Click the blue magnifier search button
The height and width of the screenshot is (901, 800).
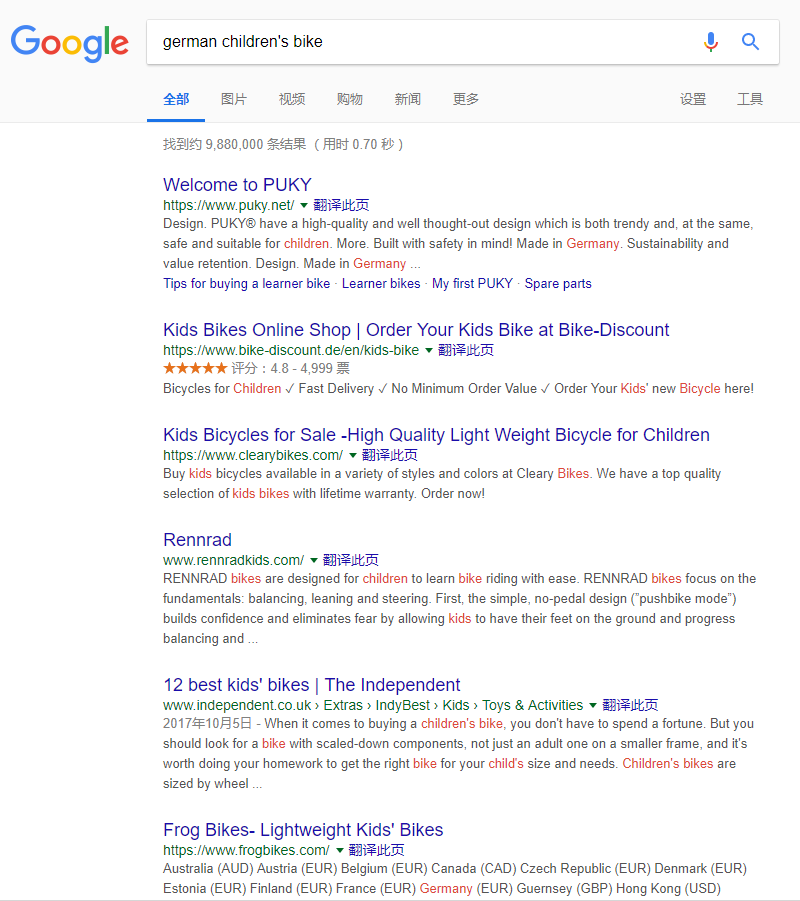[x=750, y=42]
